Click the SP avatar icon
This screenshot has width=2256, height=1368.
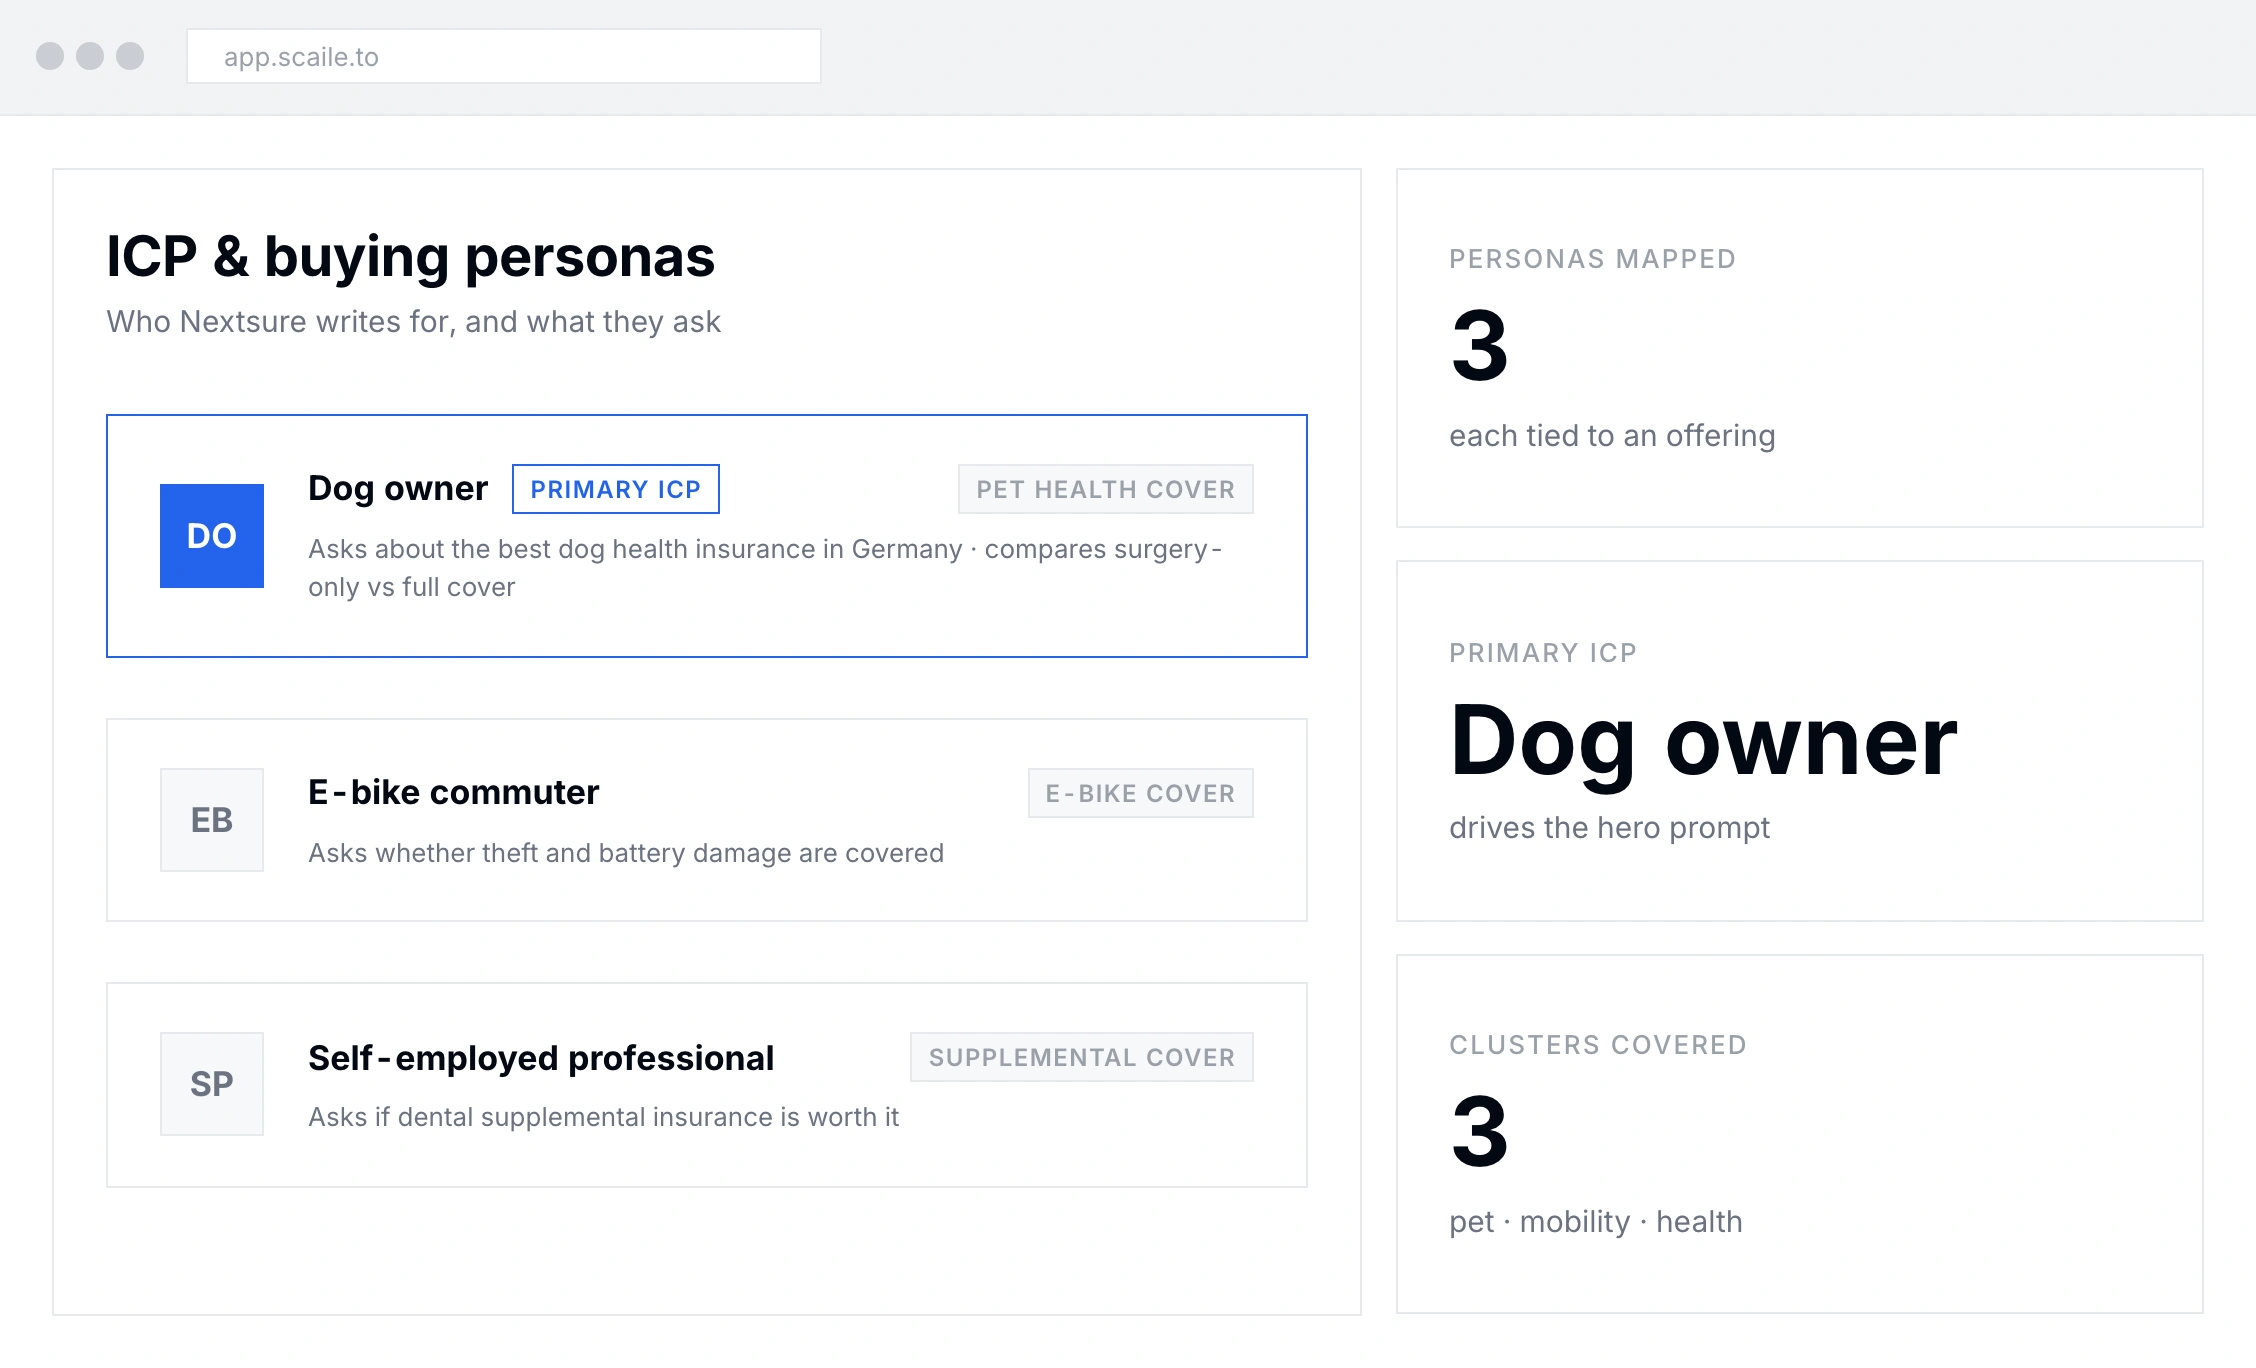point(212,1084)
